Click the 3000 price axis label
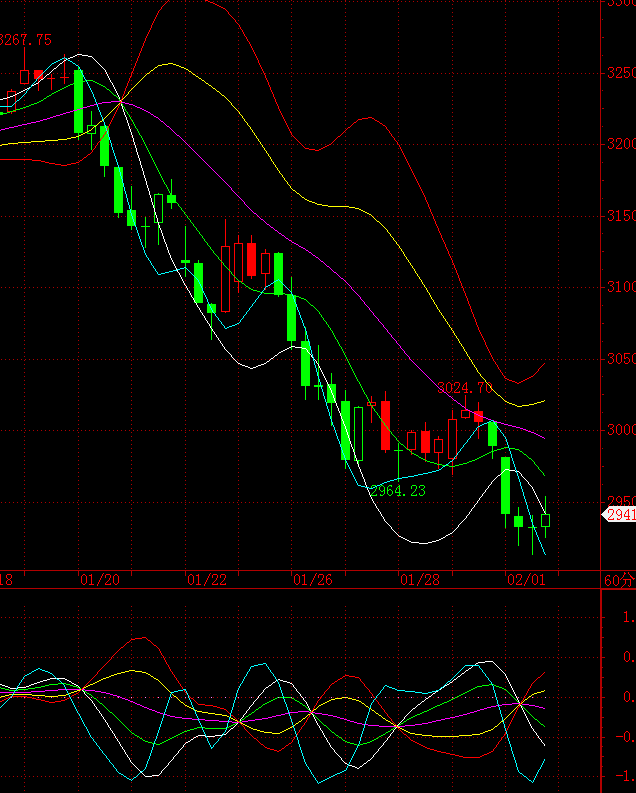Screen dimensions: 636x793 tap(621, 430)
